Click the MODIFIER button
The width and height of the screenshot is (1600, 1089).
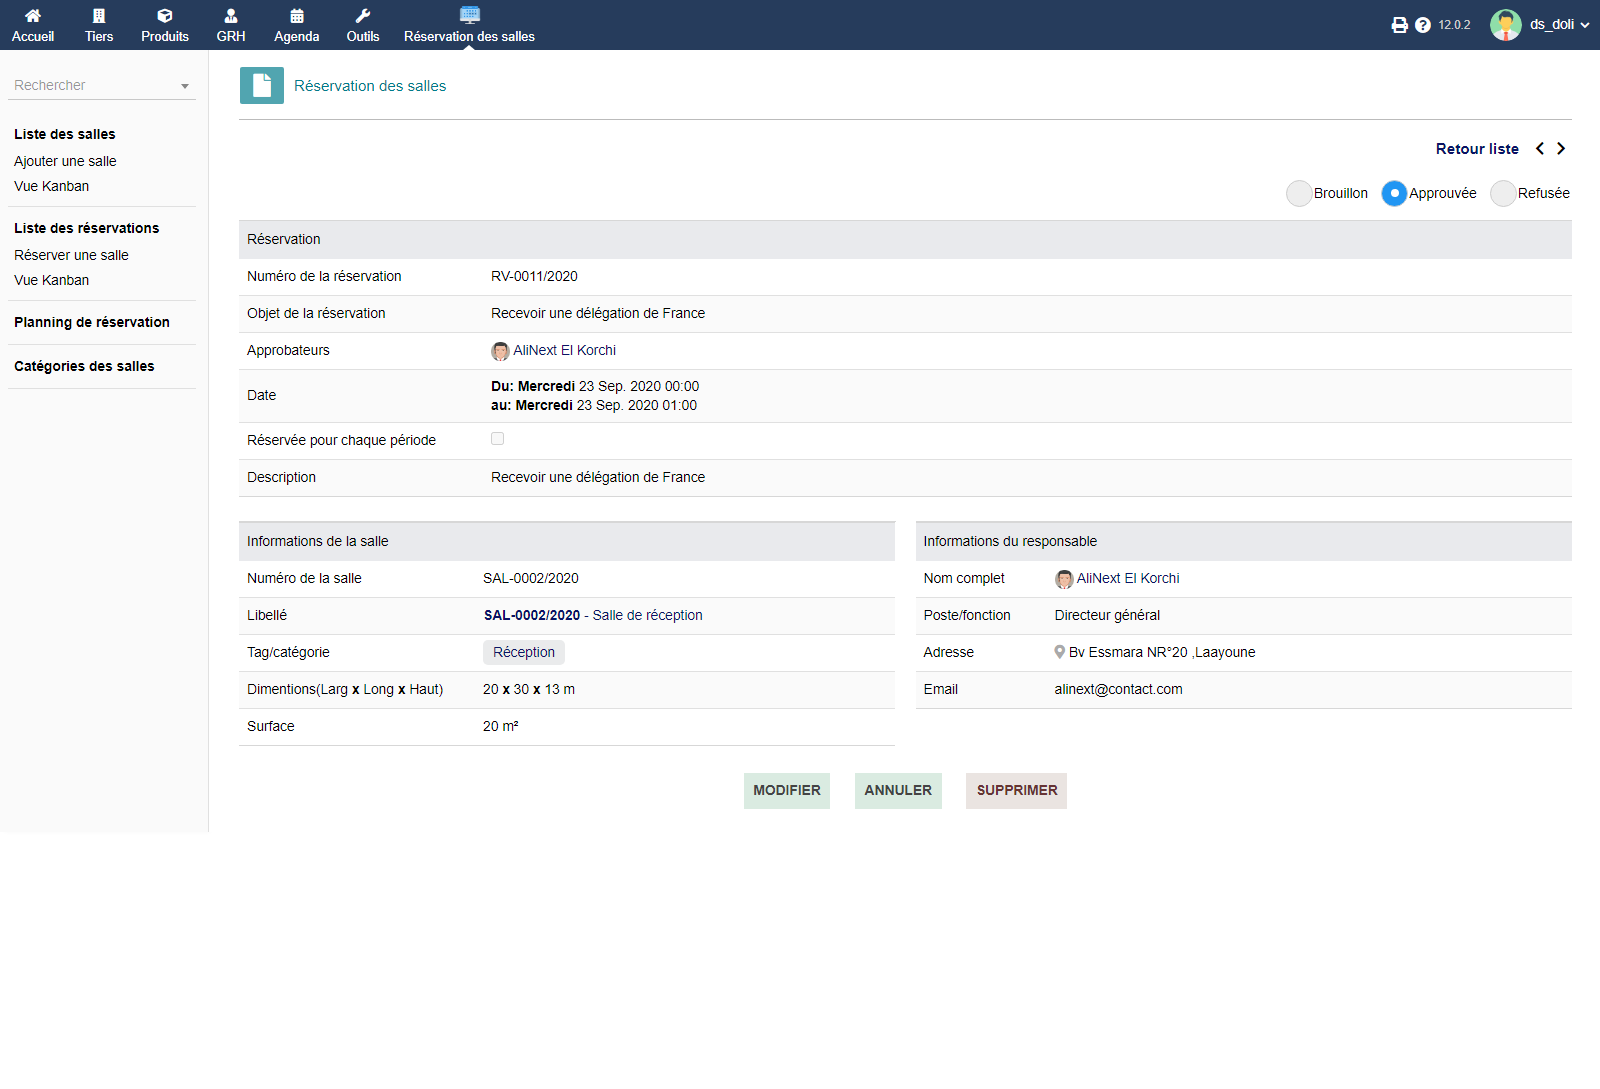pos(786,790)
